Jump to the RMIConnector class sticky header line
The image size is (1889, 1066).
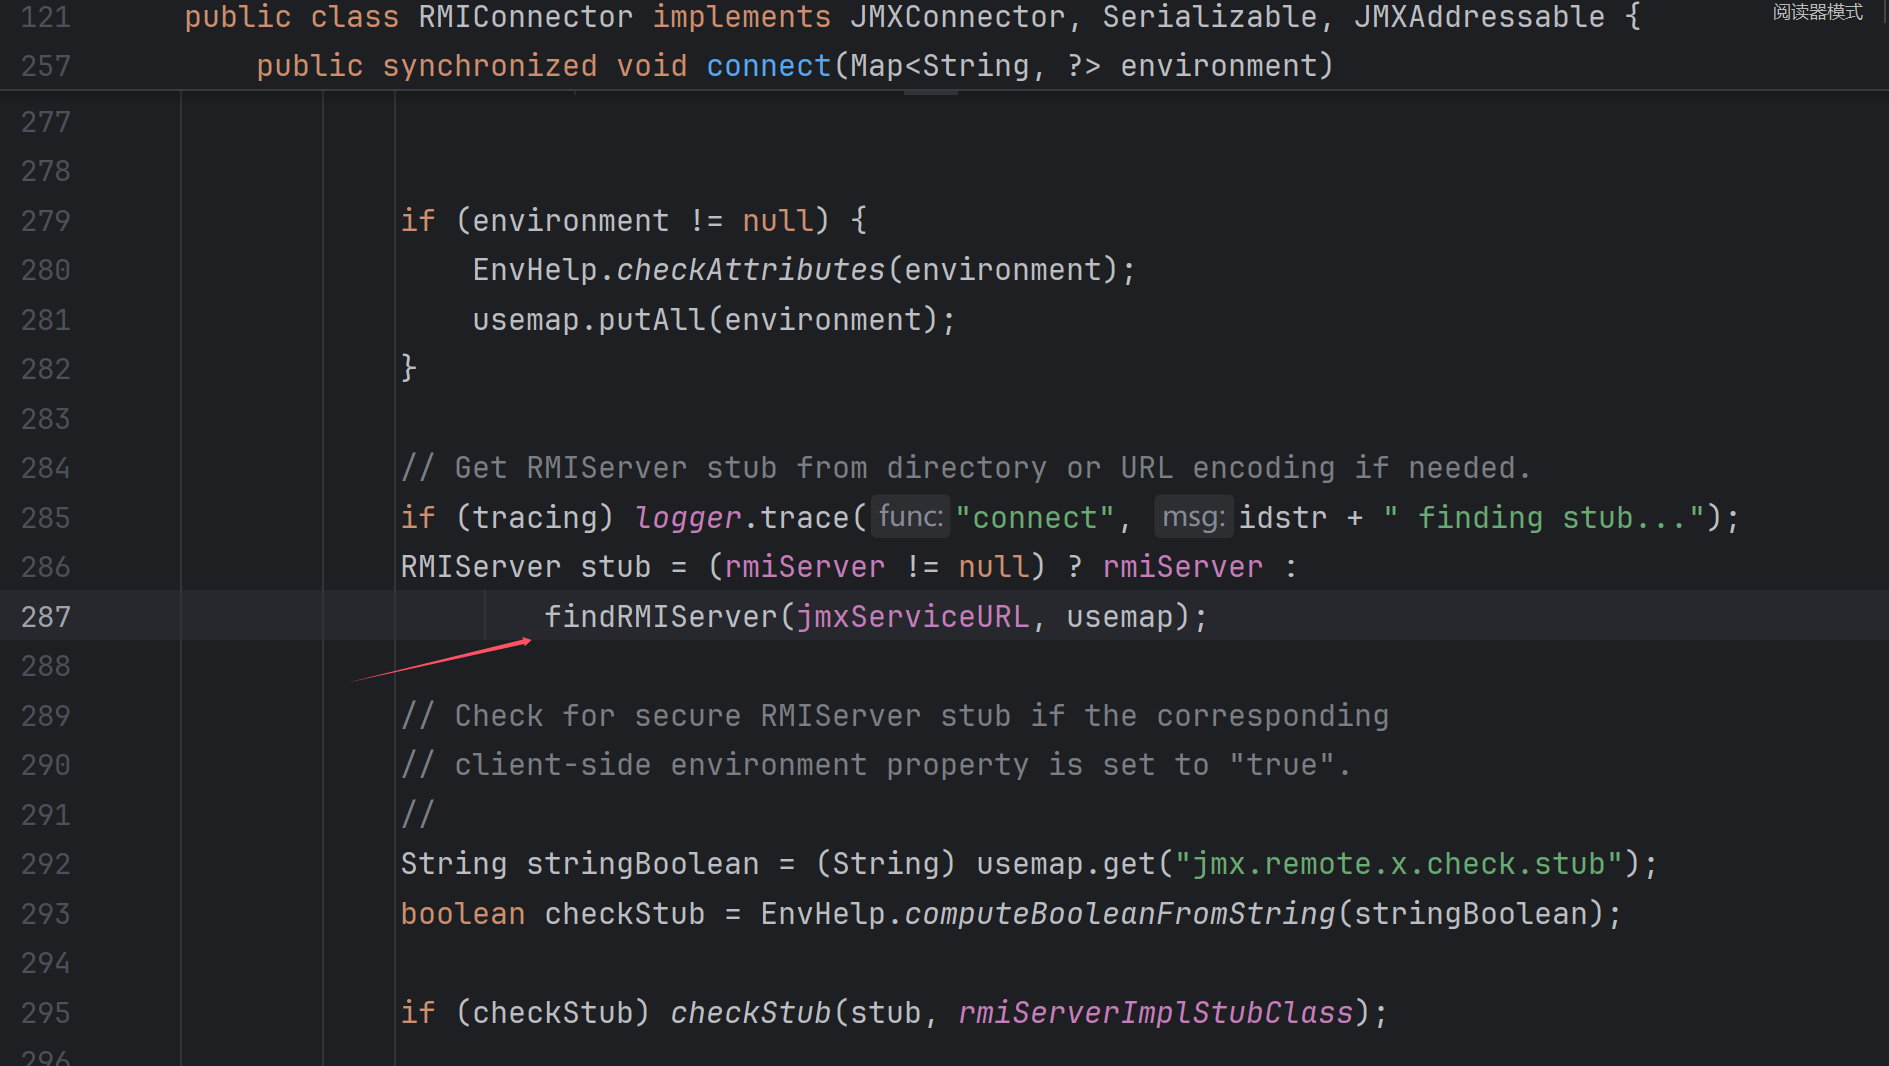(x=524, y=17)
